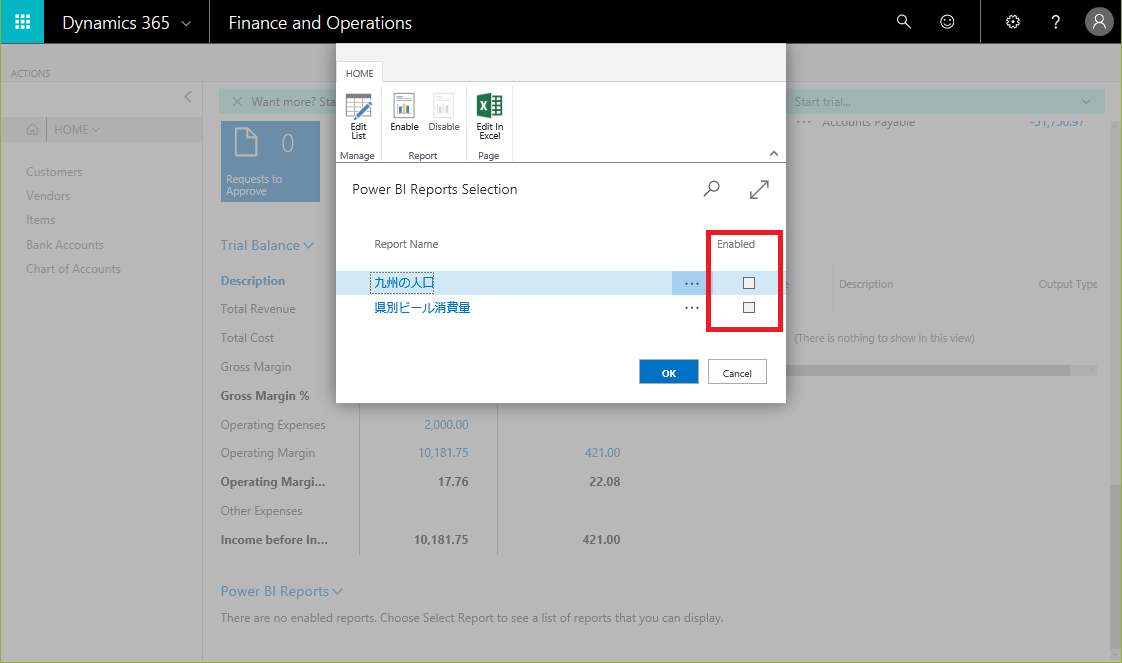Open the user profile avatar
The height and width of the screenshot is (663, 1122).
click(x=1099, y=21)
